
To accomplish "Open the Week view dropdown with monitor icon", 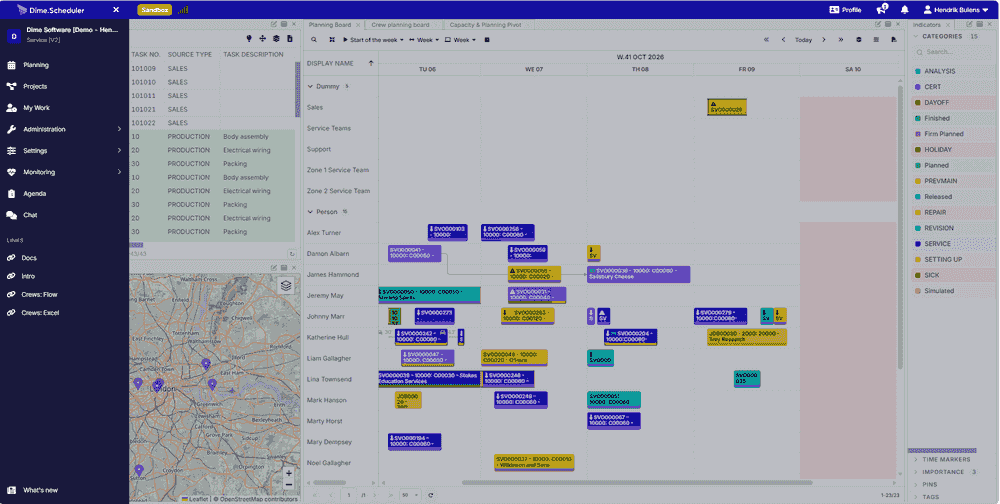I will [460, 40].
